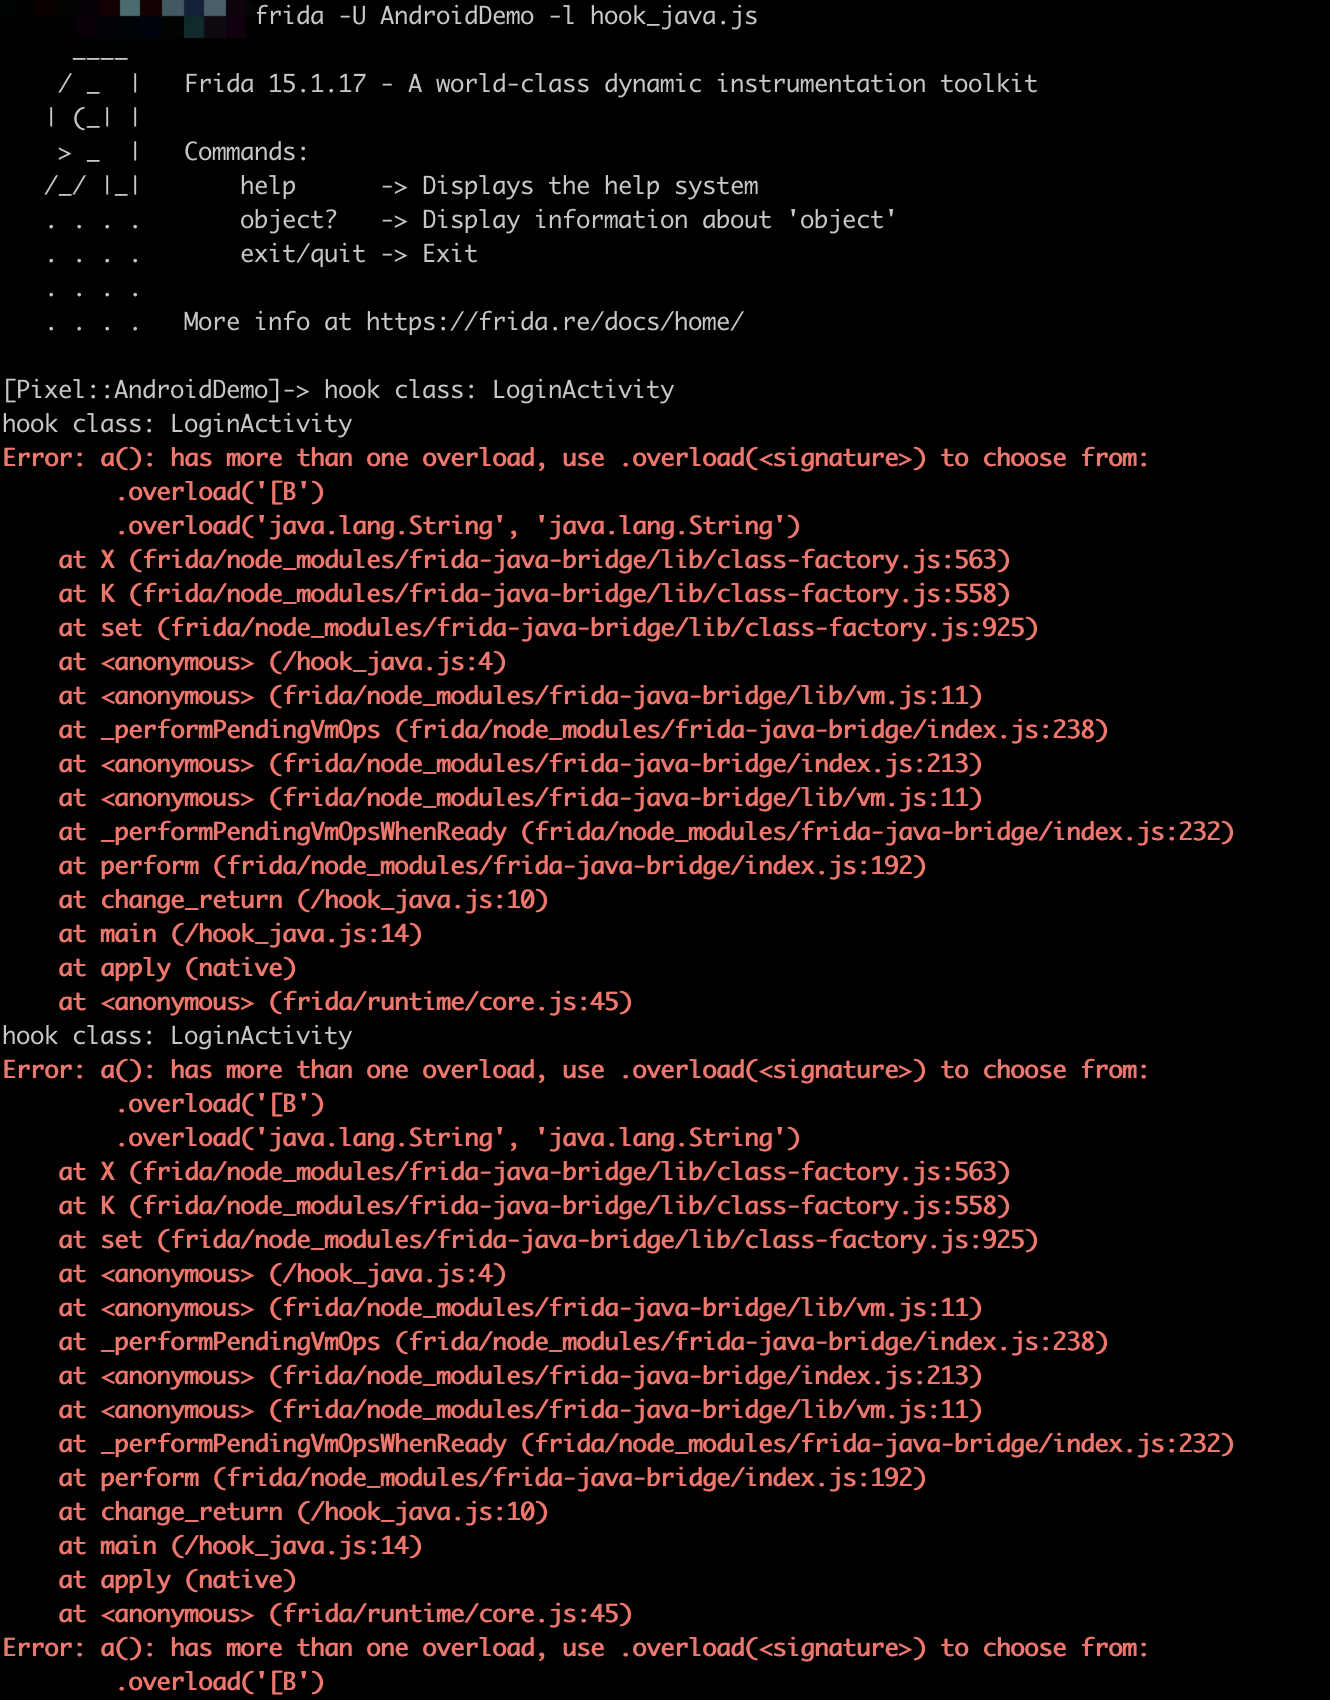Click the first 'Error: a()' overload message
This screenshot has height=1700, width=1330.
pyautogui.click(x=575, y=458)
